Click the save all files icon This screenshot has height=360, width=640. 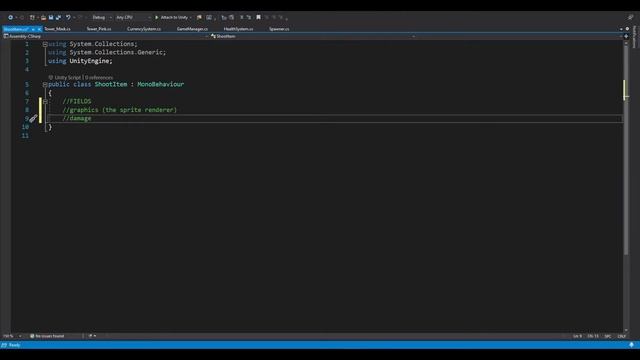tap(58, 18)
